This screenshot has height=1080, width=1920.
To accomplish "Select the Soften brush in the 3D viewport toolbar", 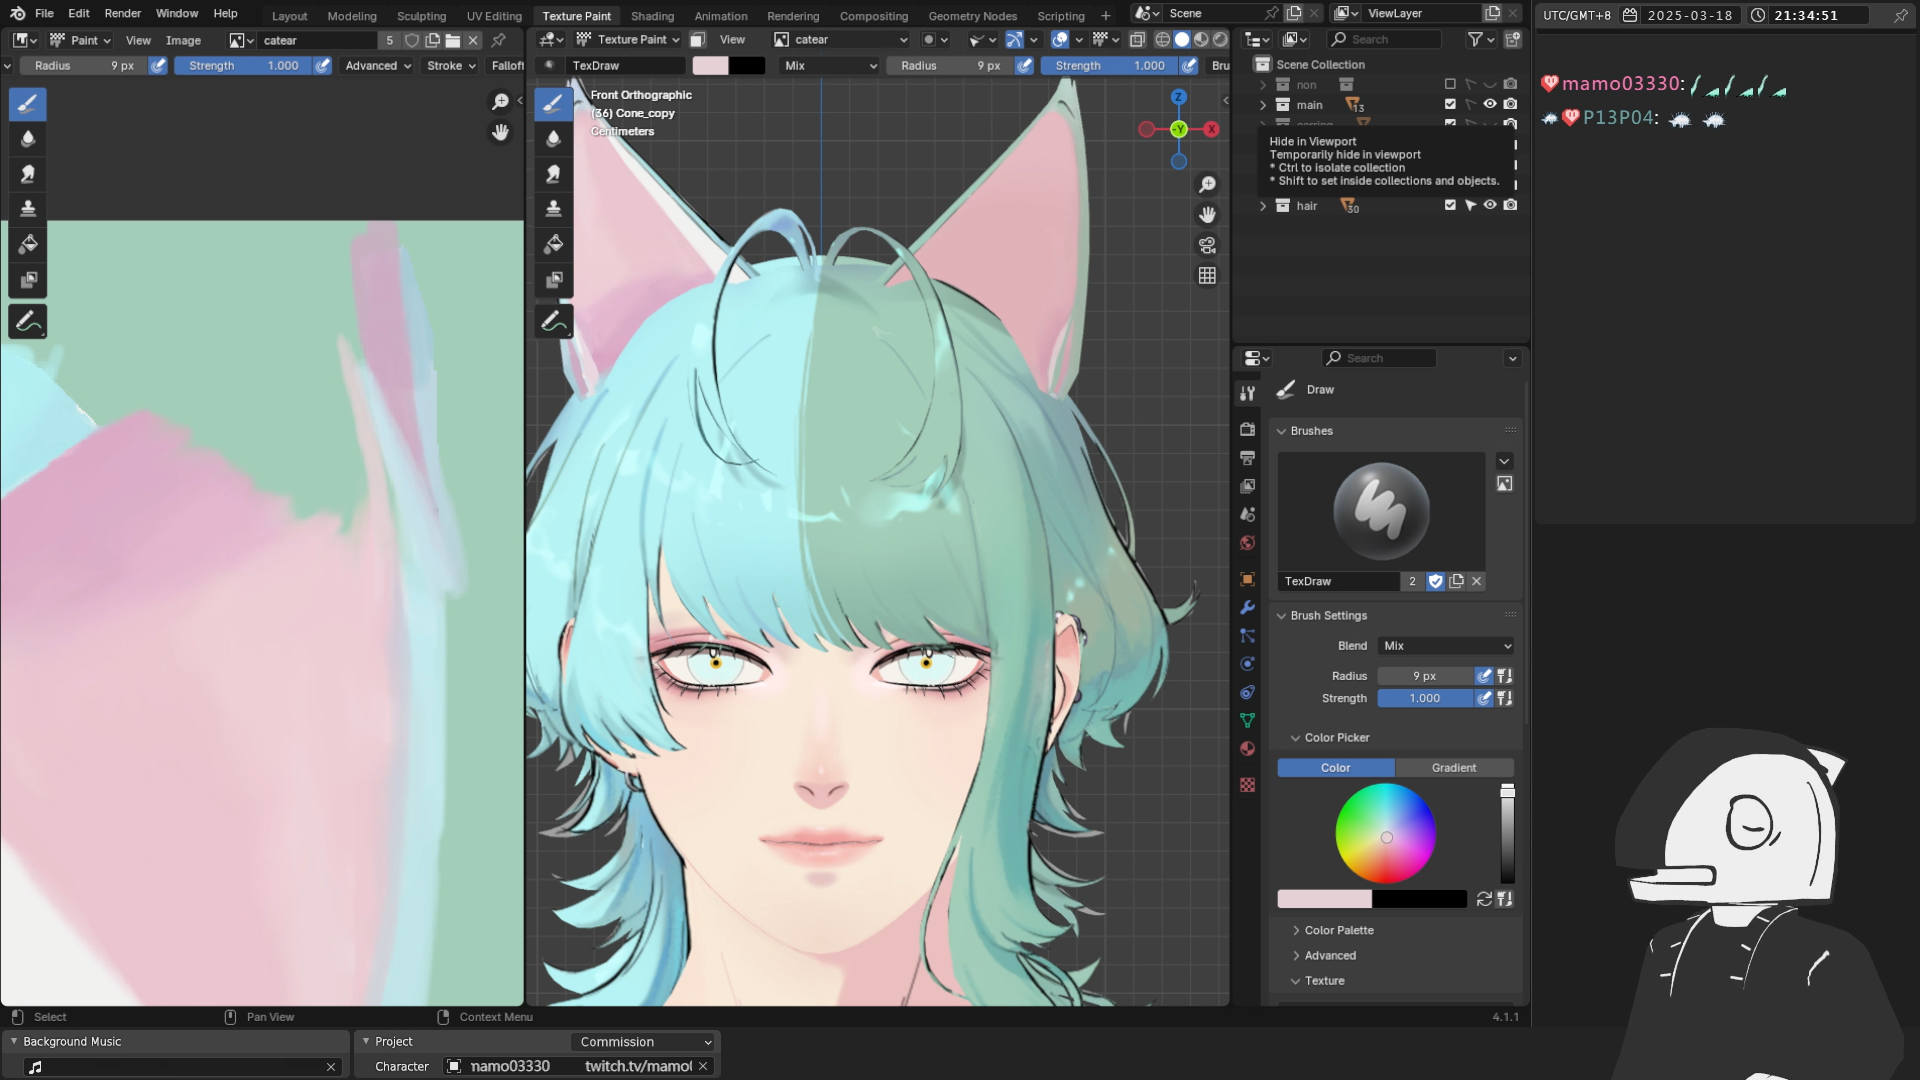I will point(553,139).
